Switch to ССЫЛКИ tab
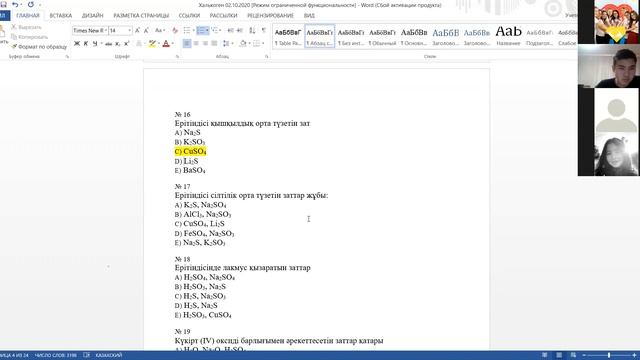The image size is (640, 360). point(189,16)
